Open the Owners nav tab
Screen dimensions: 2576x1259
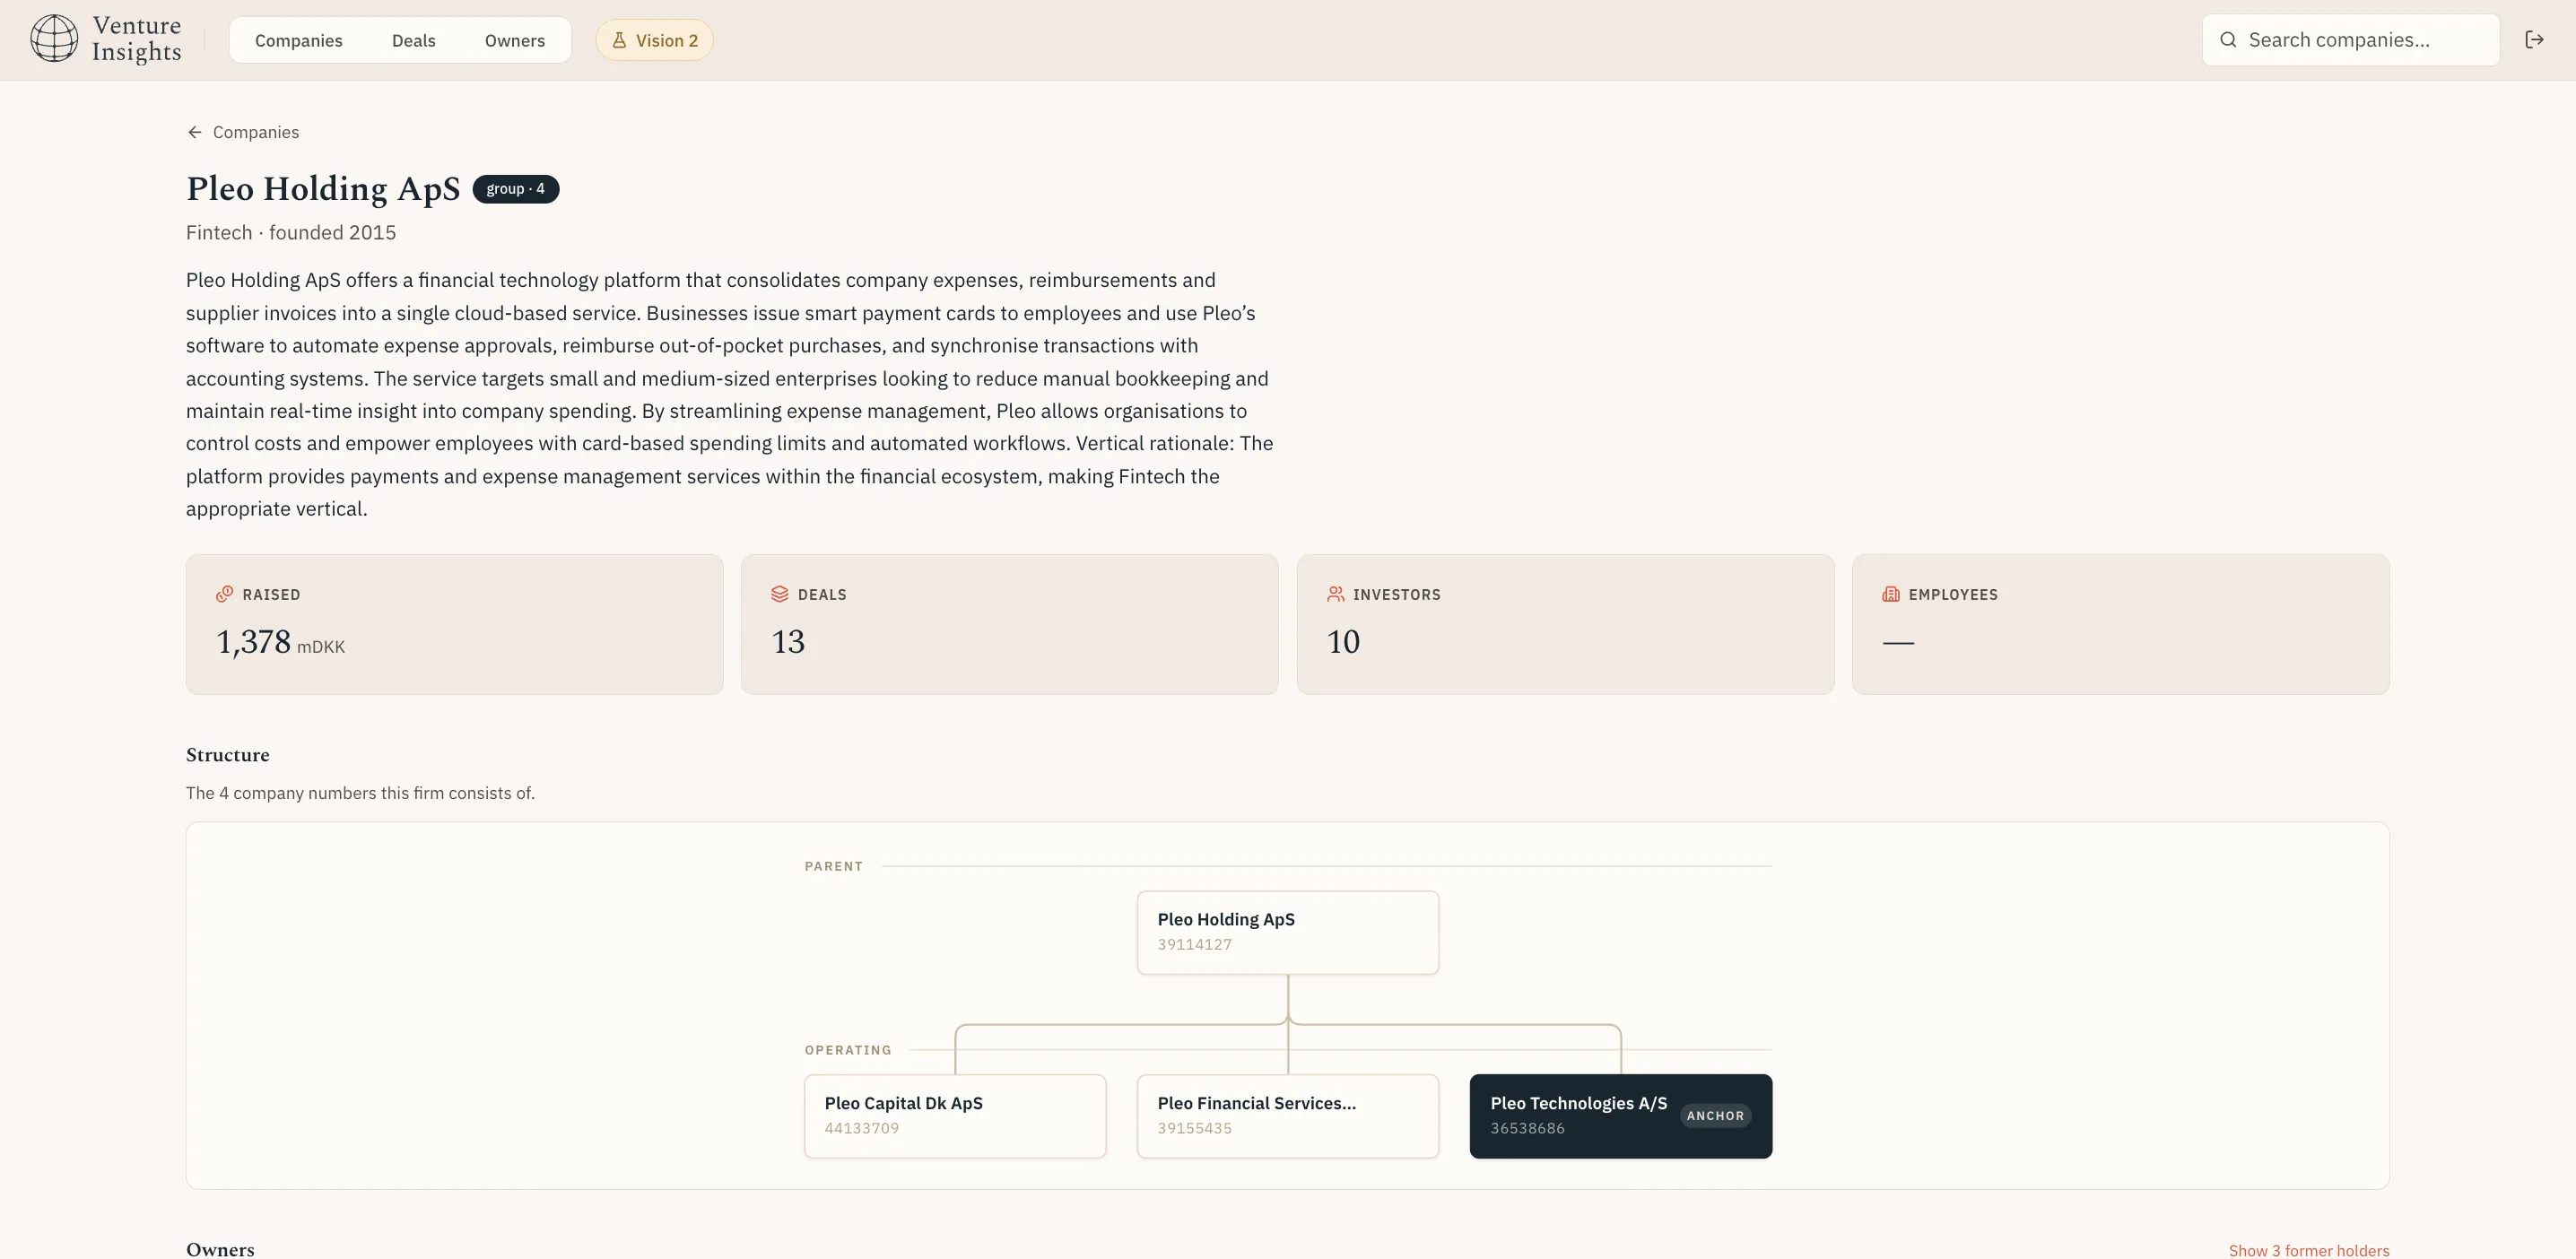pyautogui.click(x=515, y=40)
